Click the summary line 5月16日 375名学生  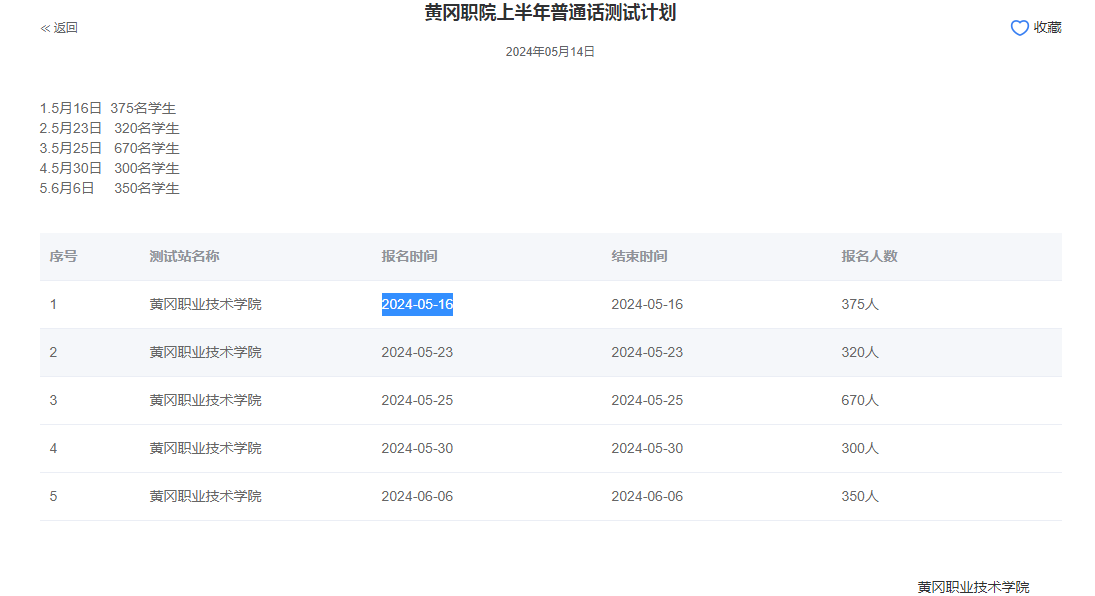[108, 108]
